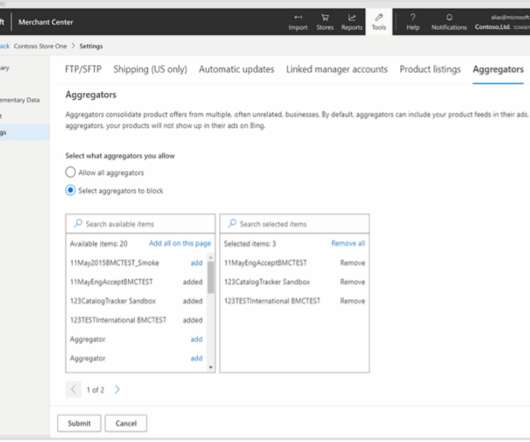The image size is (530, 442).
Task: Click Settings breadcrumb
Action: [91, 46]
